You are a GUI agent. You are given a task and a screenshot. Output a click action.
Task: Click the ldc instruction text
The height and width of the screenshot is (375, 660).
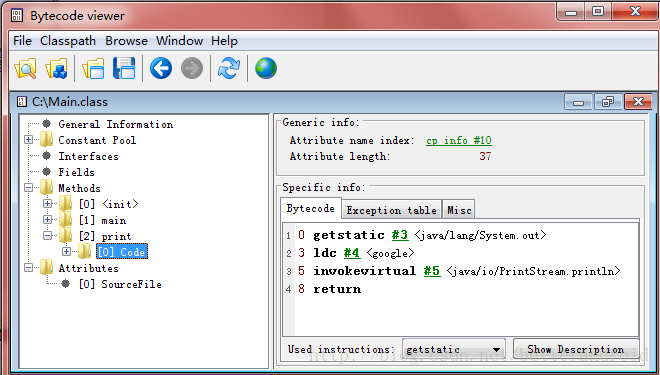(x=325, y=253)
